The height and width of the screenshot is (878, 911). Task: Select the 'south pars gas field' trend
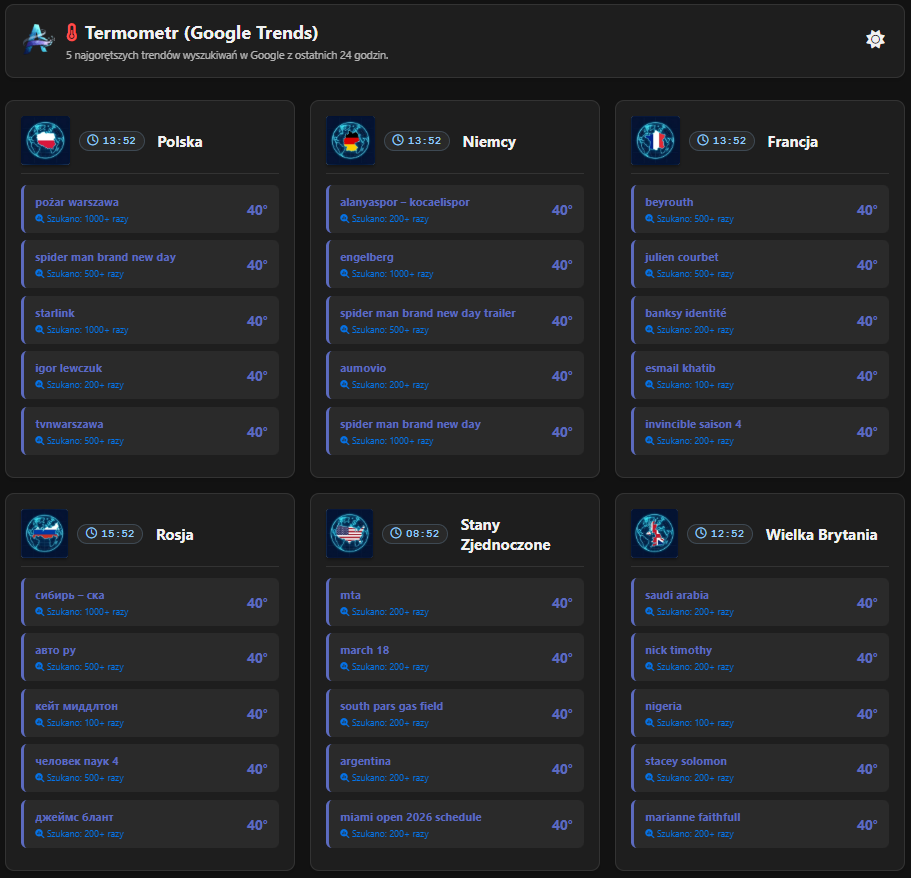tap(455, 713)
